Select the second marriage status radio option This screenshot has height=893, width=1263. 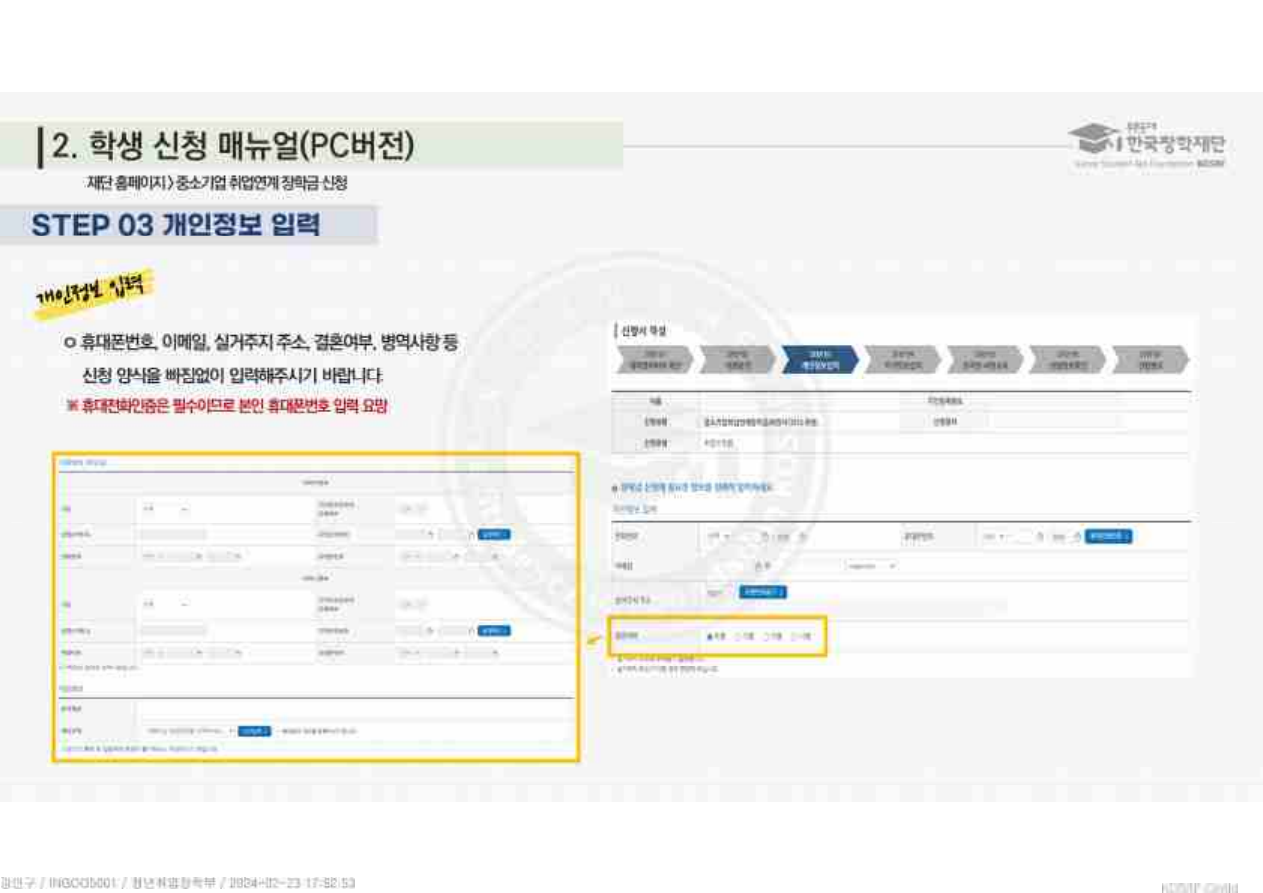click(x=738, y=636)
